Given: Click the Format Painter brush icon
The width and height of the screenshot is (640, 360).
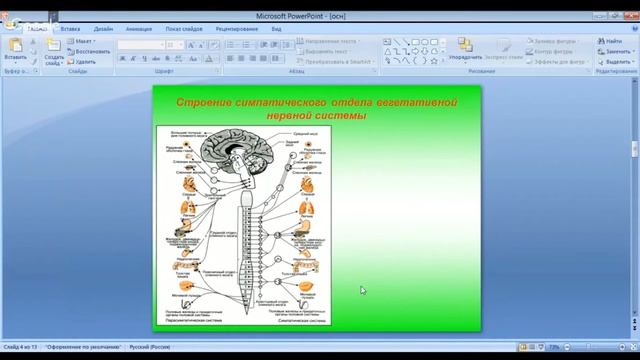Looking at the screenshot, I should click(x=33, y=62).
